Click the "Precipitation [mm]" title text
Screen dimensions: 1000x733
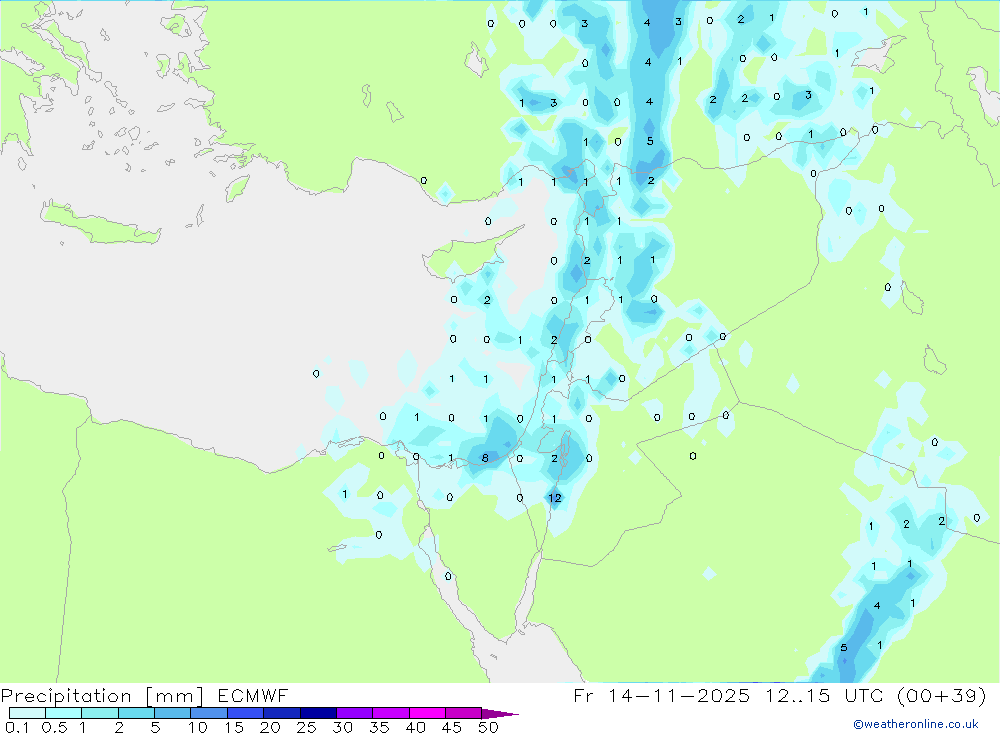click(x=103, y=696)
